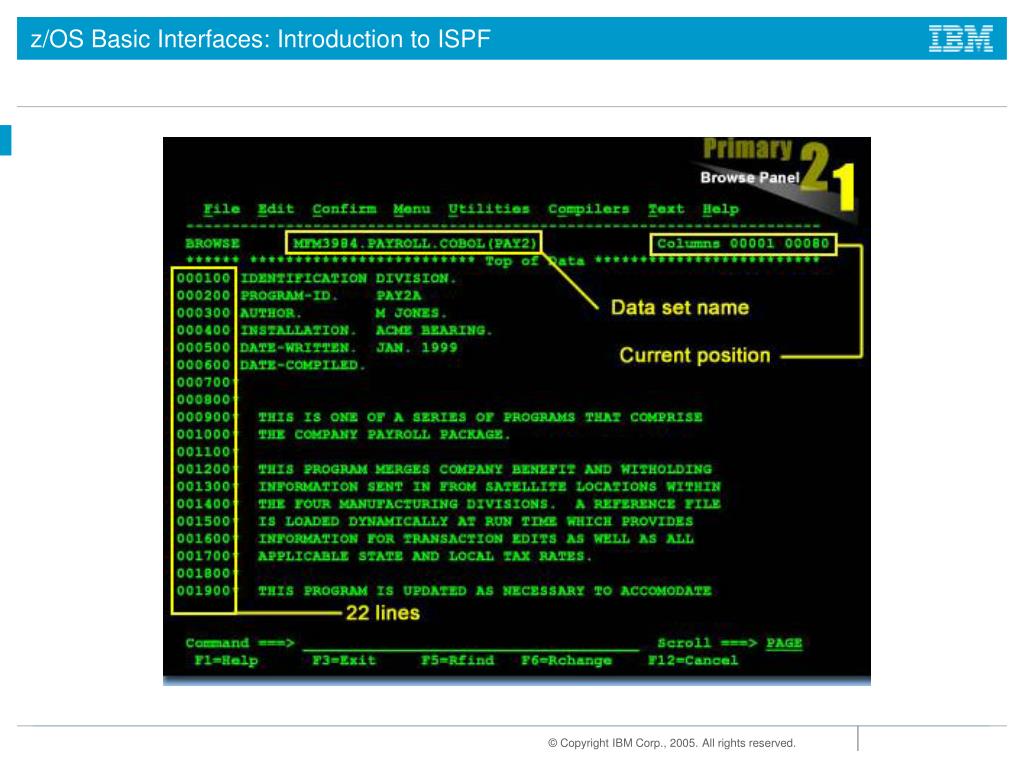Click line number 000200
1024x768 pixels.
(203, 295)
